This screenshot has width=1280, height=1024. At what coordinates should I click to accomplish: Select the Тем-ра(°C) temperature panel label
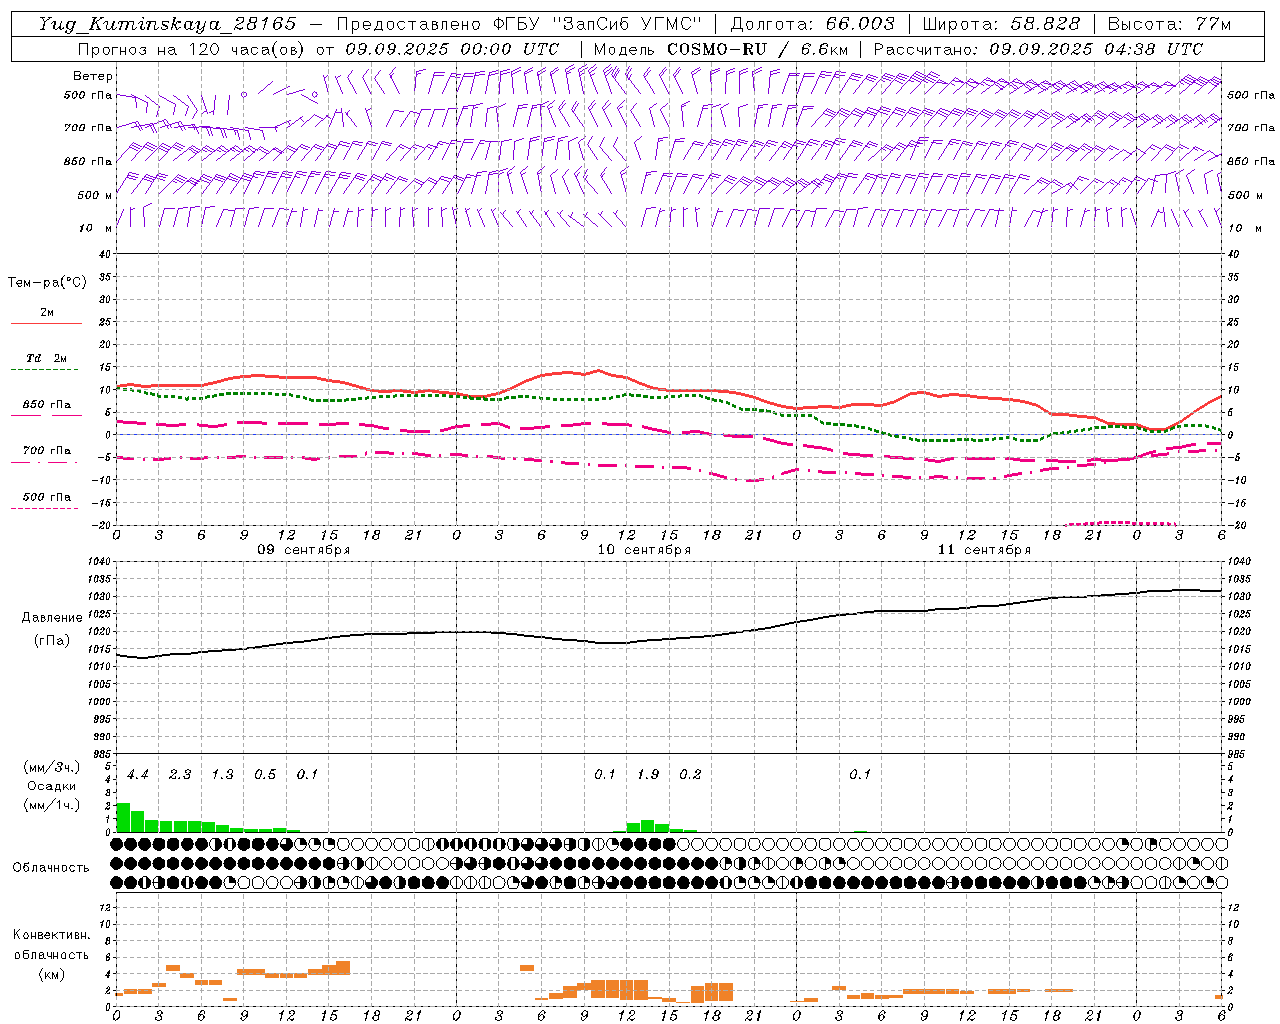point(47,283)
